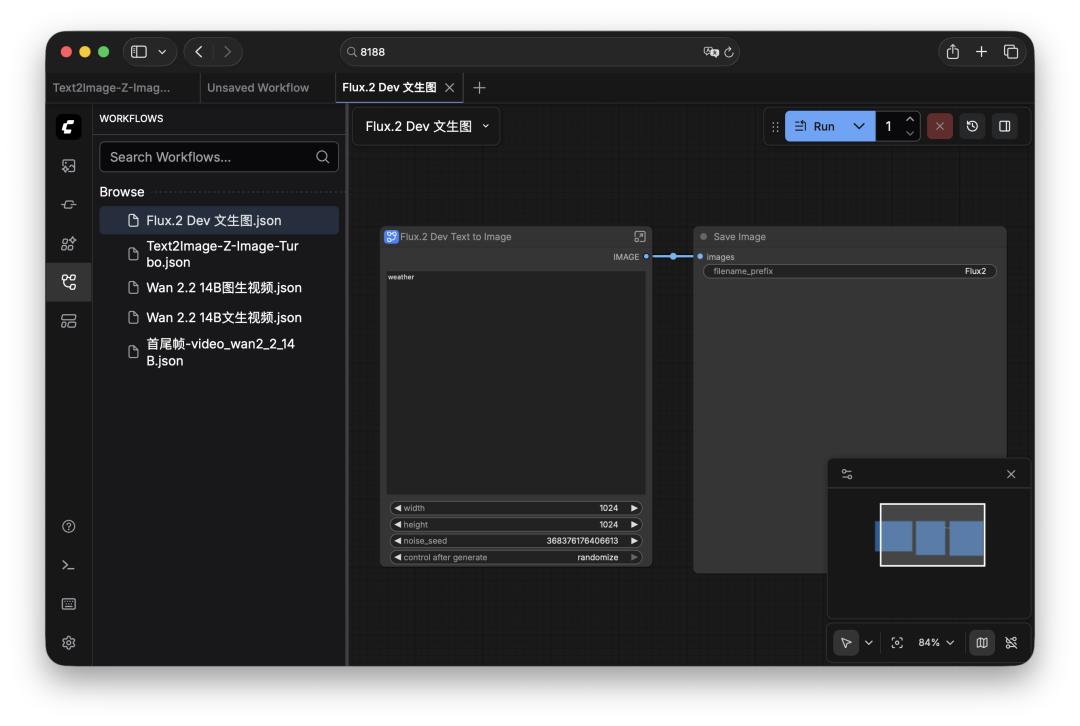Open Wan 2.2 14B图生视频.json workflow
Viewport: 1080px width, 726px height.
click(x=223, y=288)
